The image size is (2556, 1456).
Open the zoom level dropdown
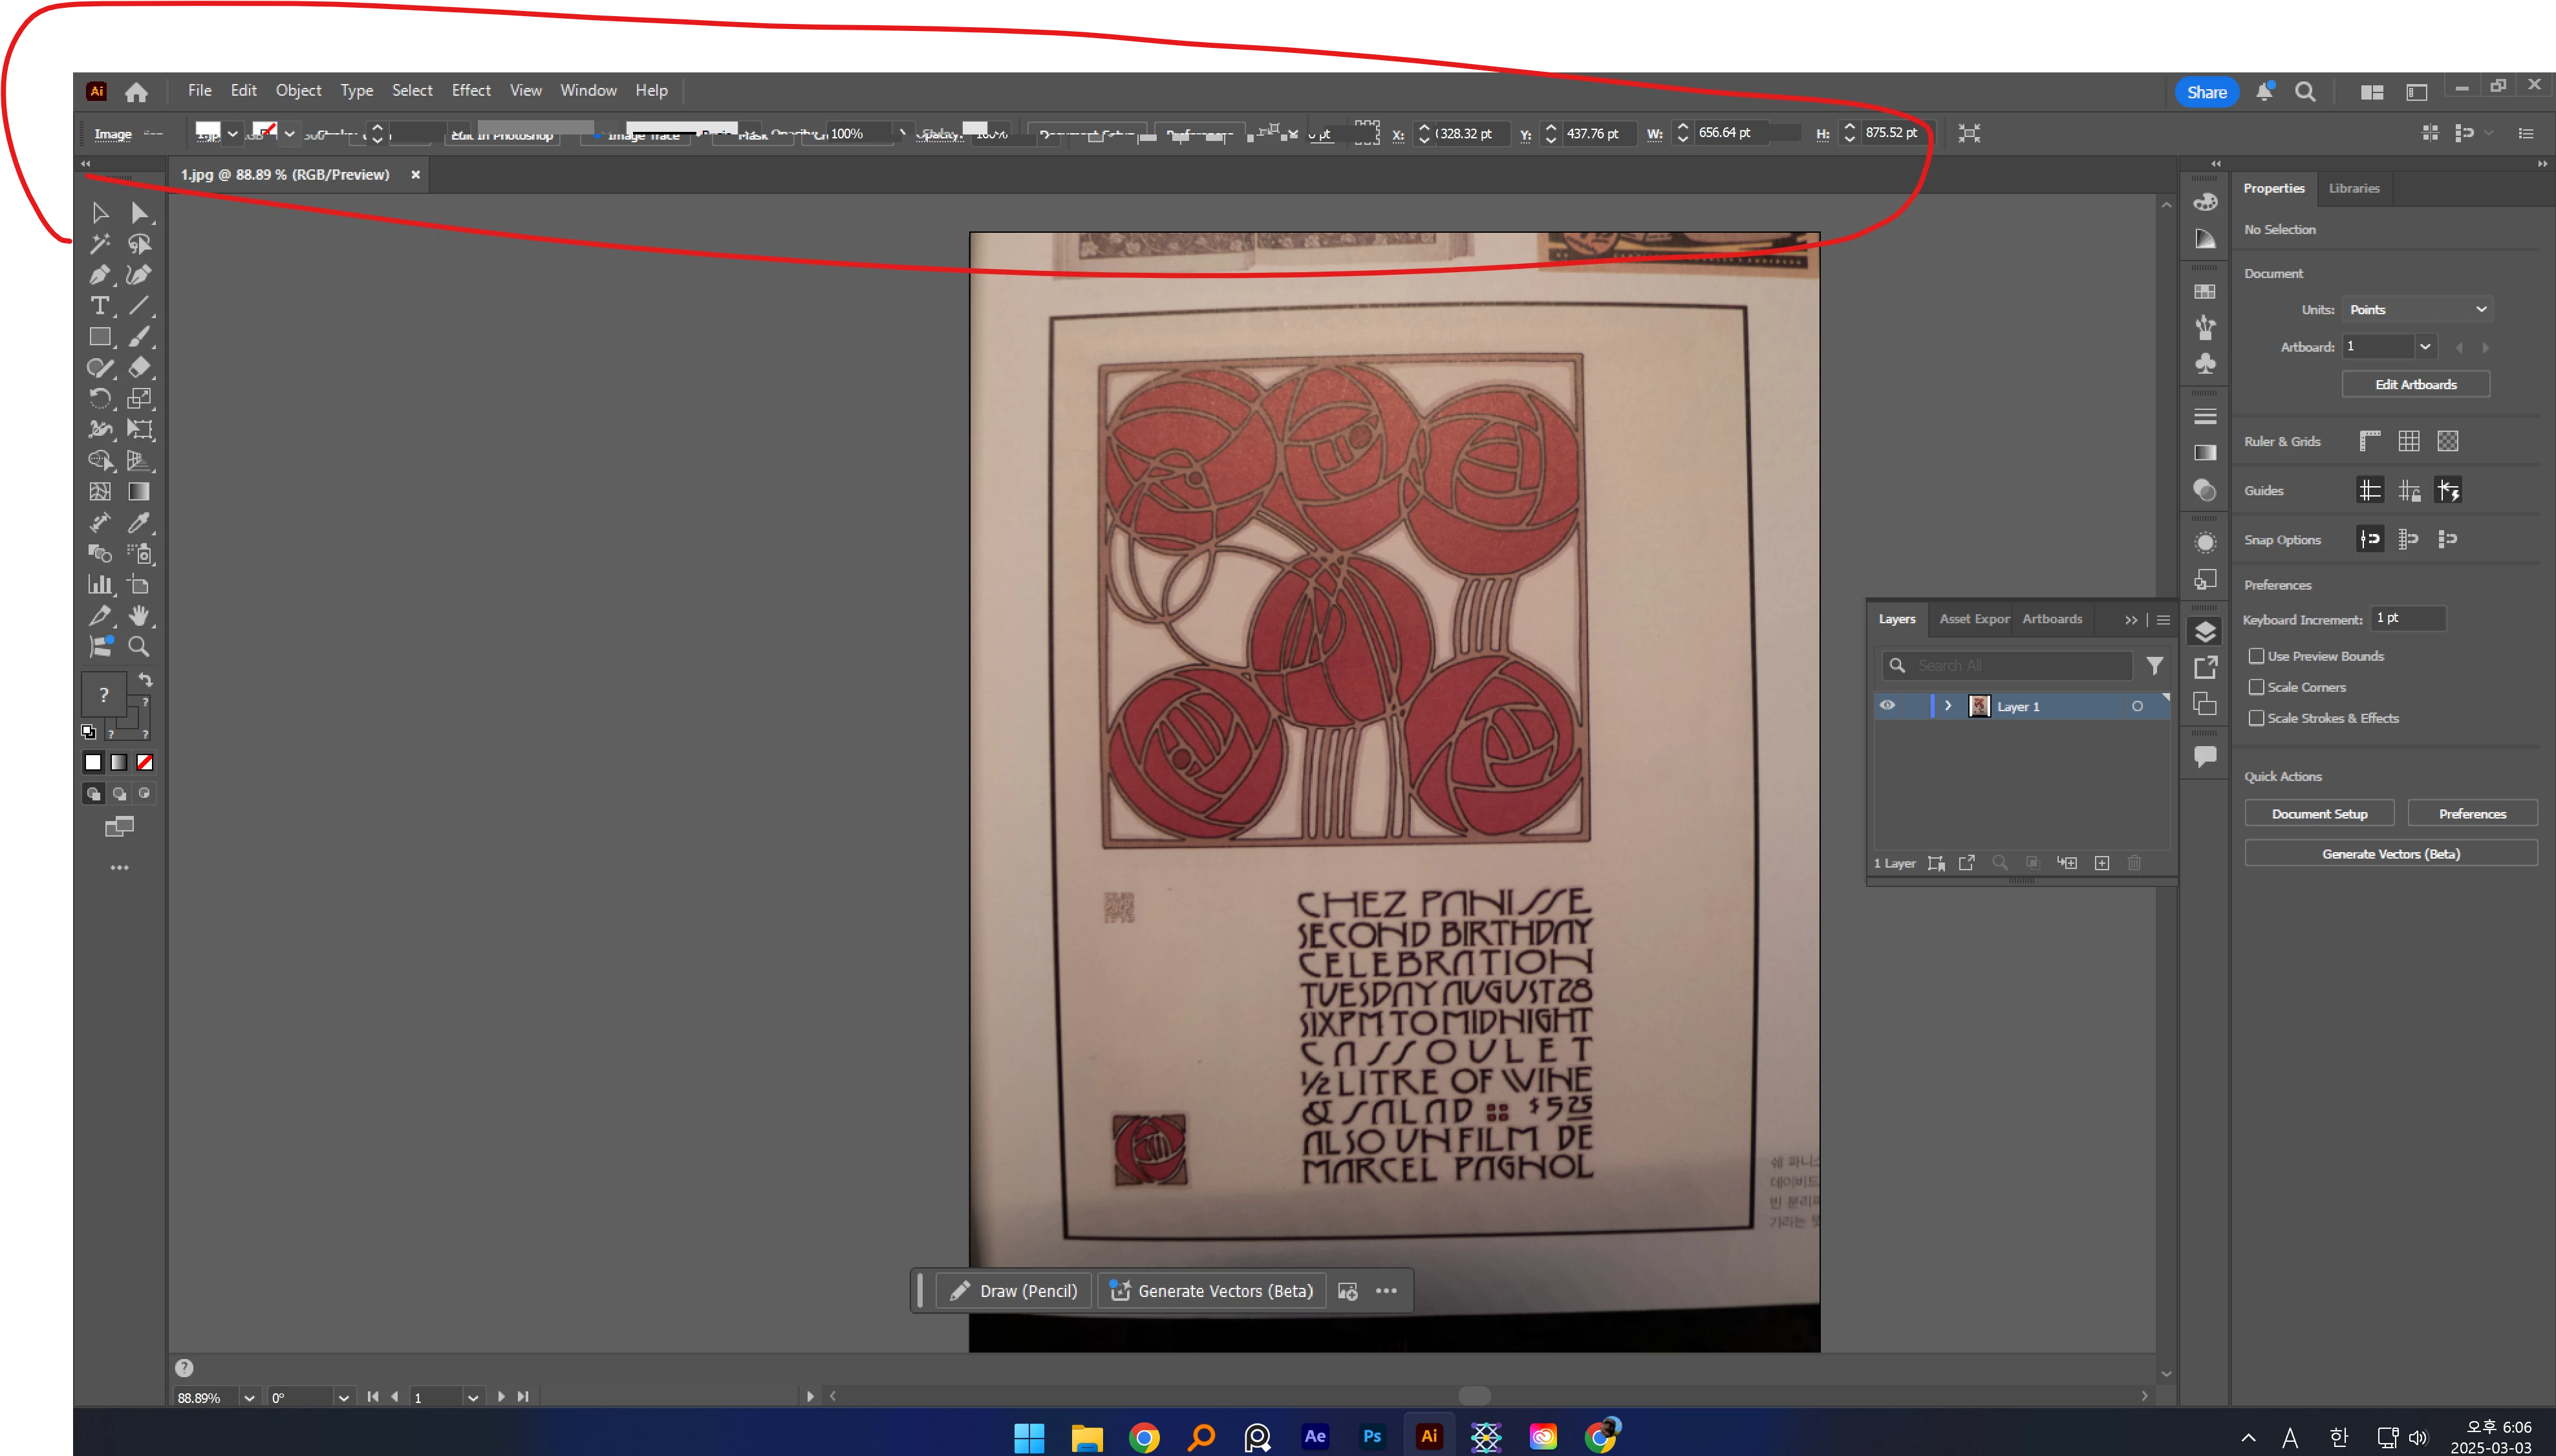(249, 1398)
